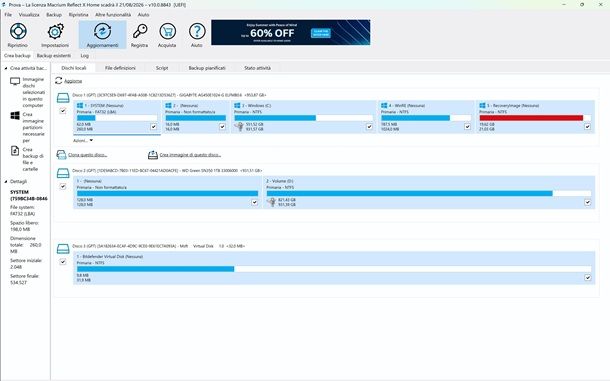The image size is (610, 381).
Task: Click the Aggiorna refresh arrows icon
Action: 58,81
